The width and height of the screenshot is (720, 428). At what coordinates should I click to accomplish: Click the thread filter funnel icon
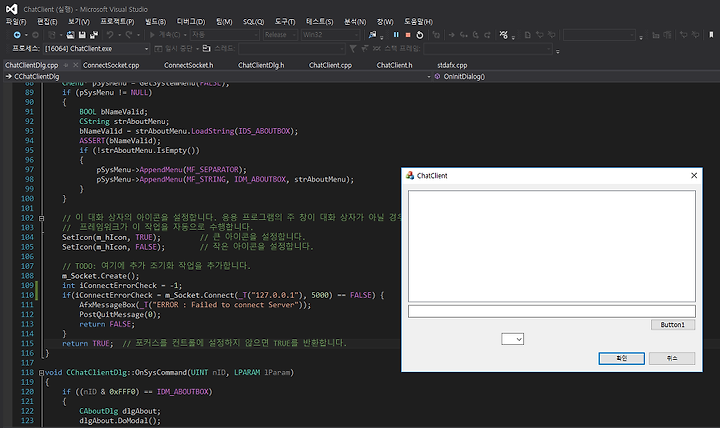353,49
